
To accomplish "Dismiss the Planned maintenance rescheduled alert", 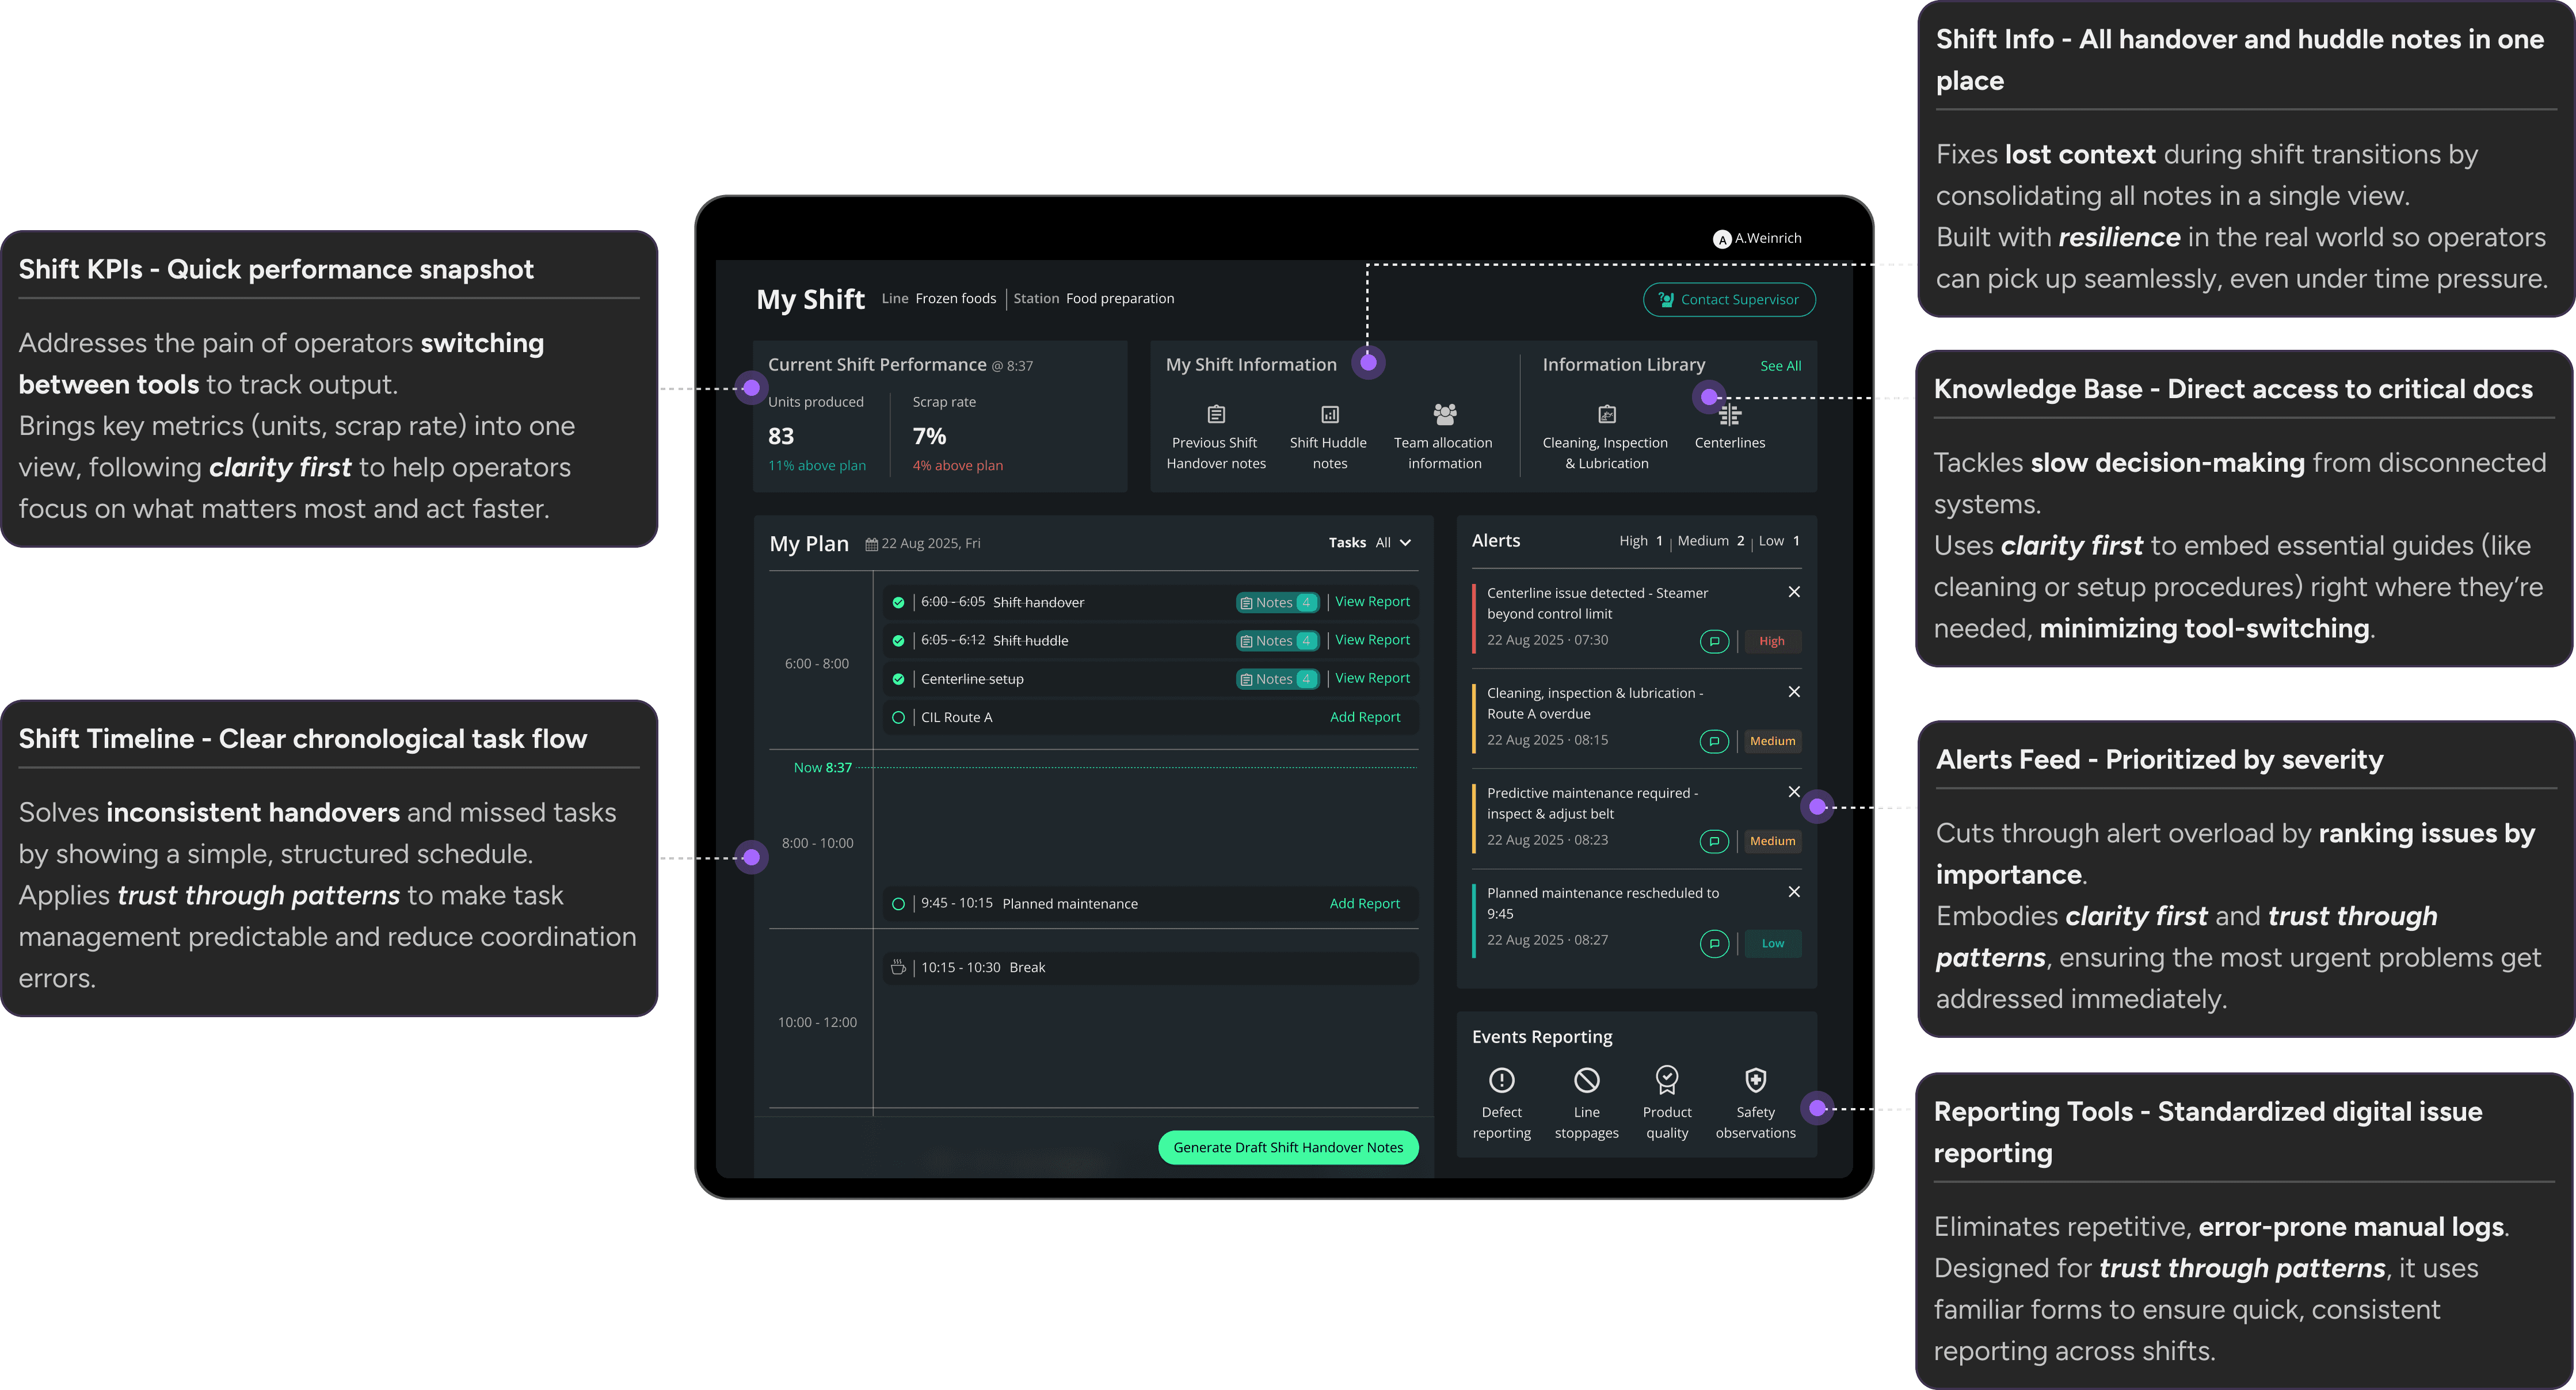I will point(1794,892).
